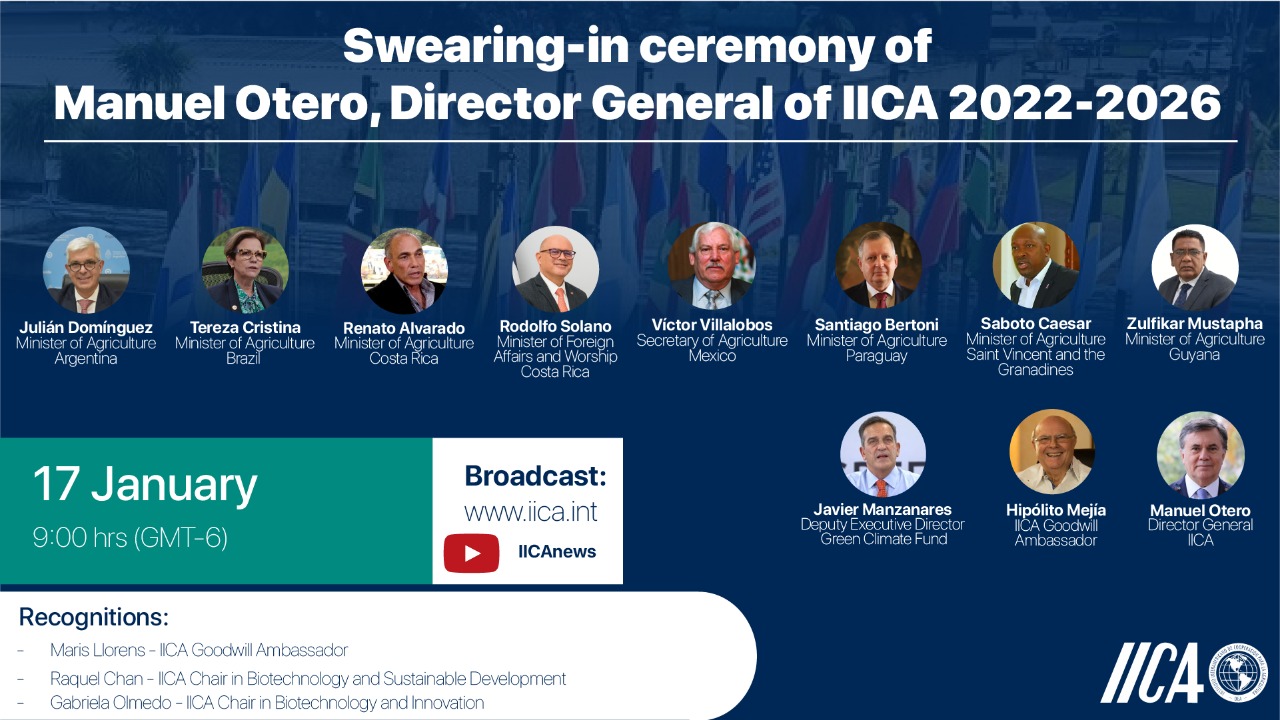Select the portrait above Tereza Cristina caption
This screenshot has width=1280, height=720.
(245, 270)
